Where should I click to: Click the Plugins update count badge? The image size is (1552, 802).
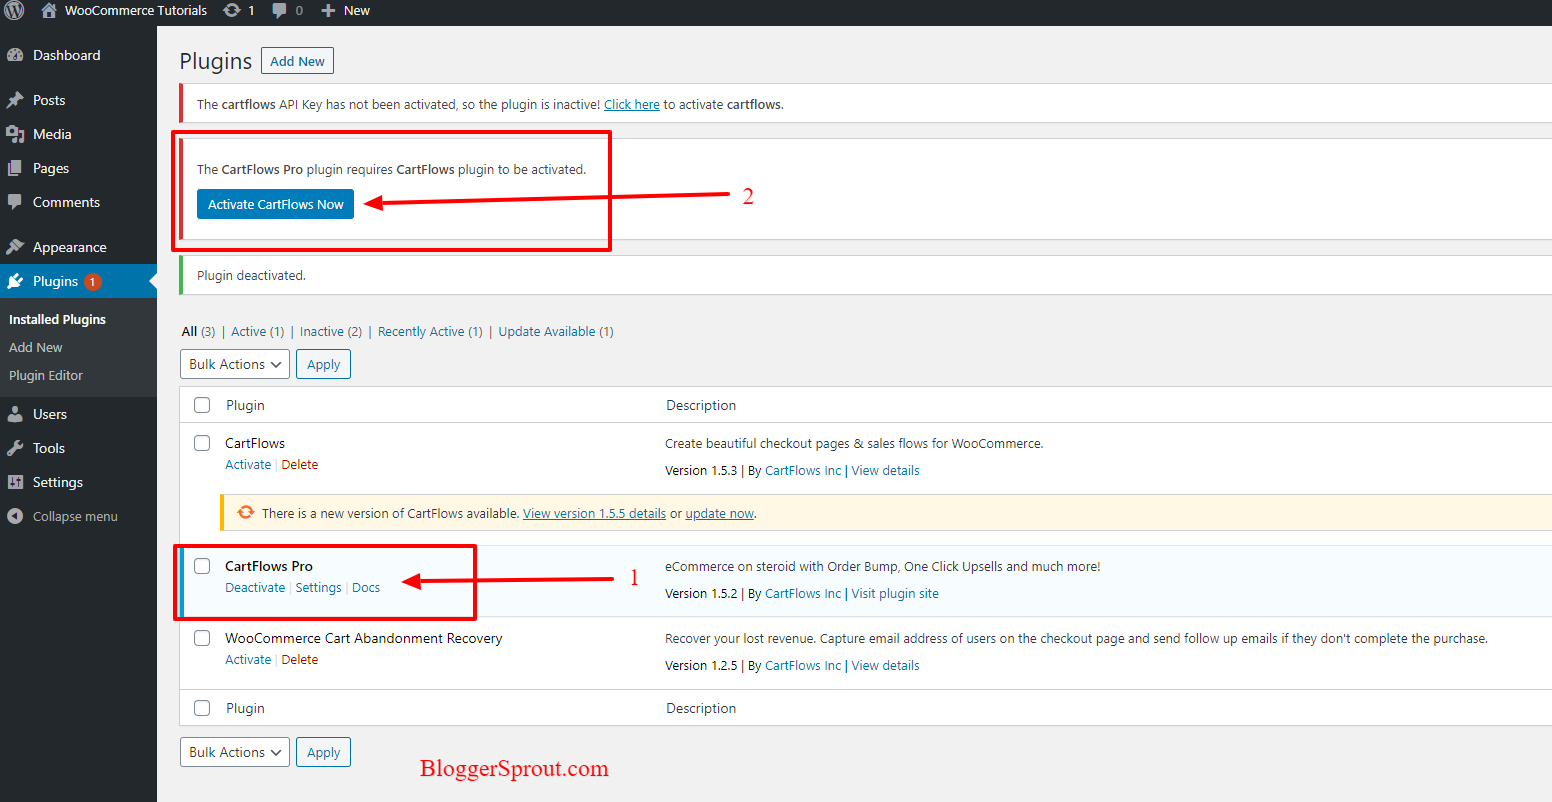point(92,282)
